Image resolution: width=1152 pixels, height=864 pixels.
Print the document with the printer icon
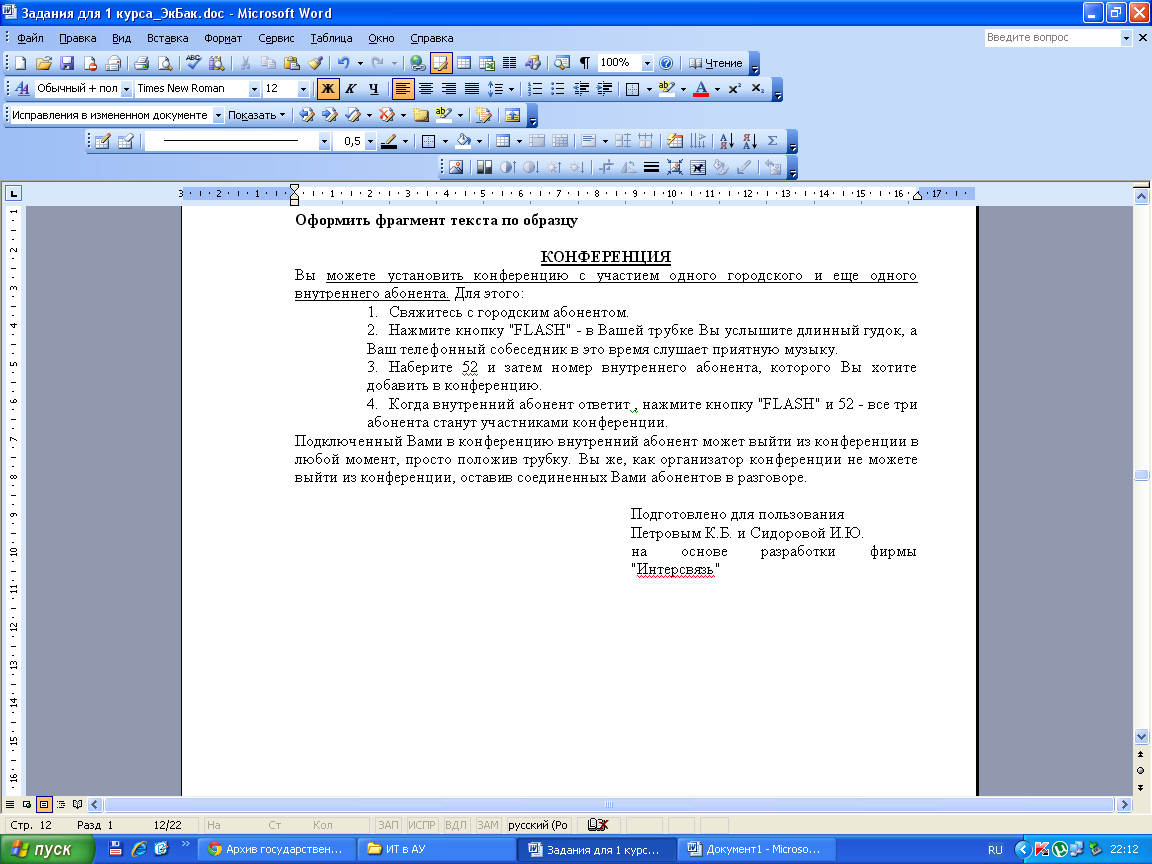tap(142, 63)
